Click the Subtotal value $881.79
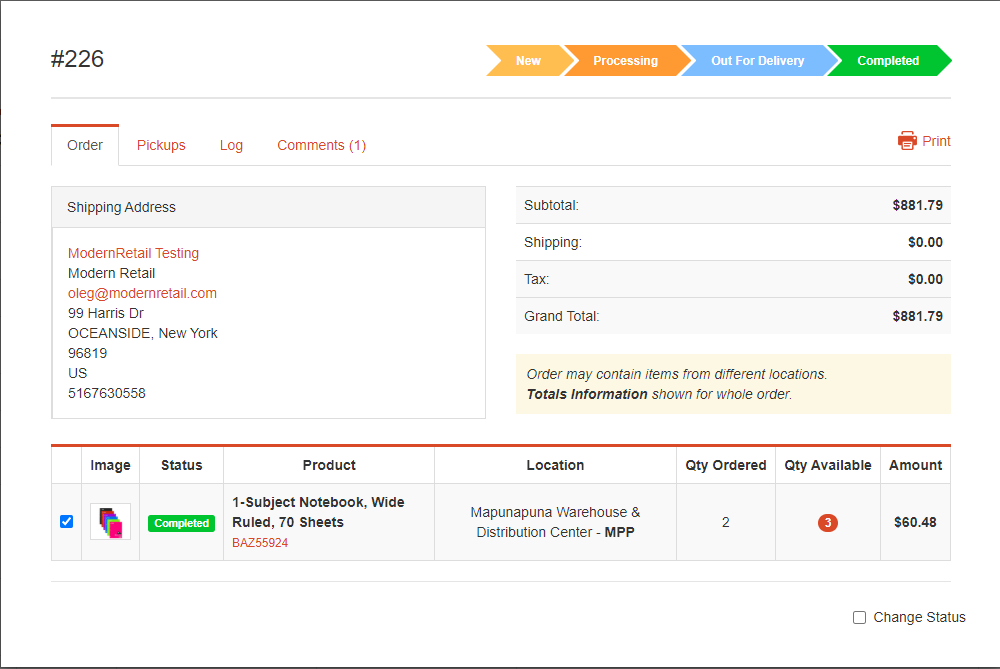Image resolution: width=1000 pixels, height=669 pixels. tap(917, 205)
